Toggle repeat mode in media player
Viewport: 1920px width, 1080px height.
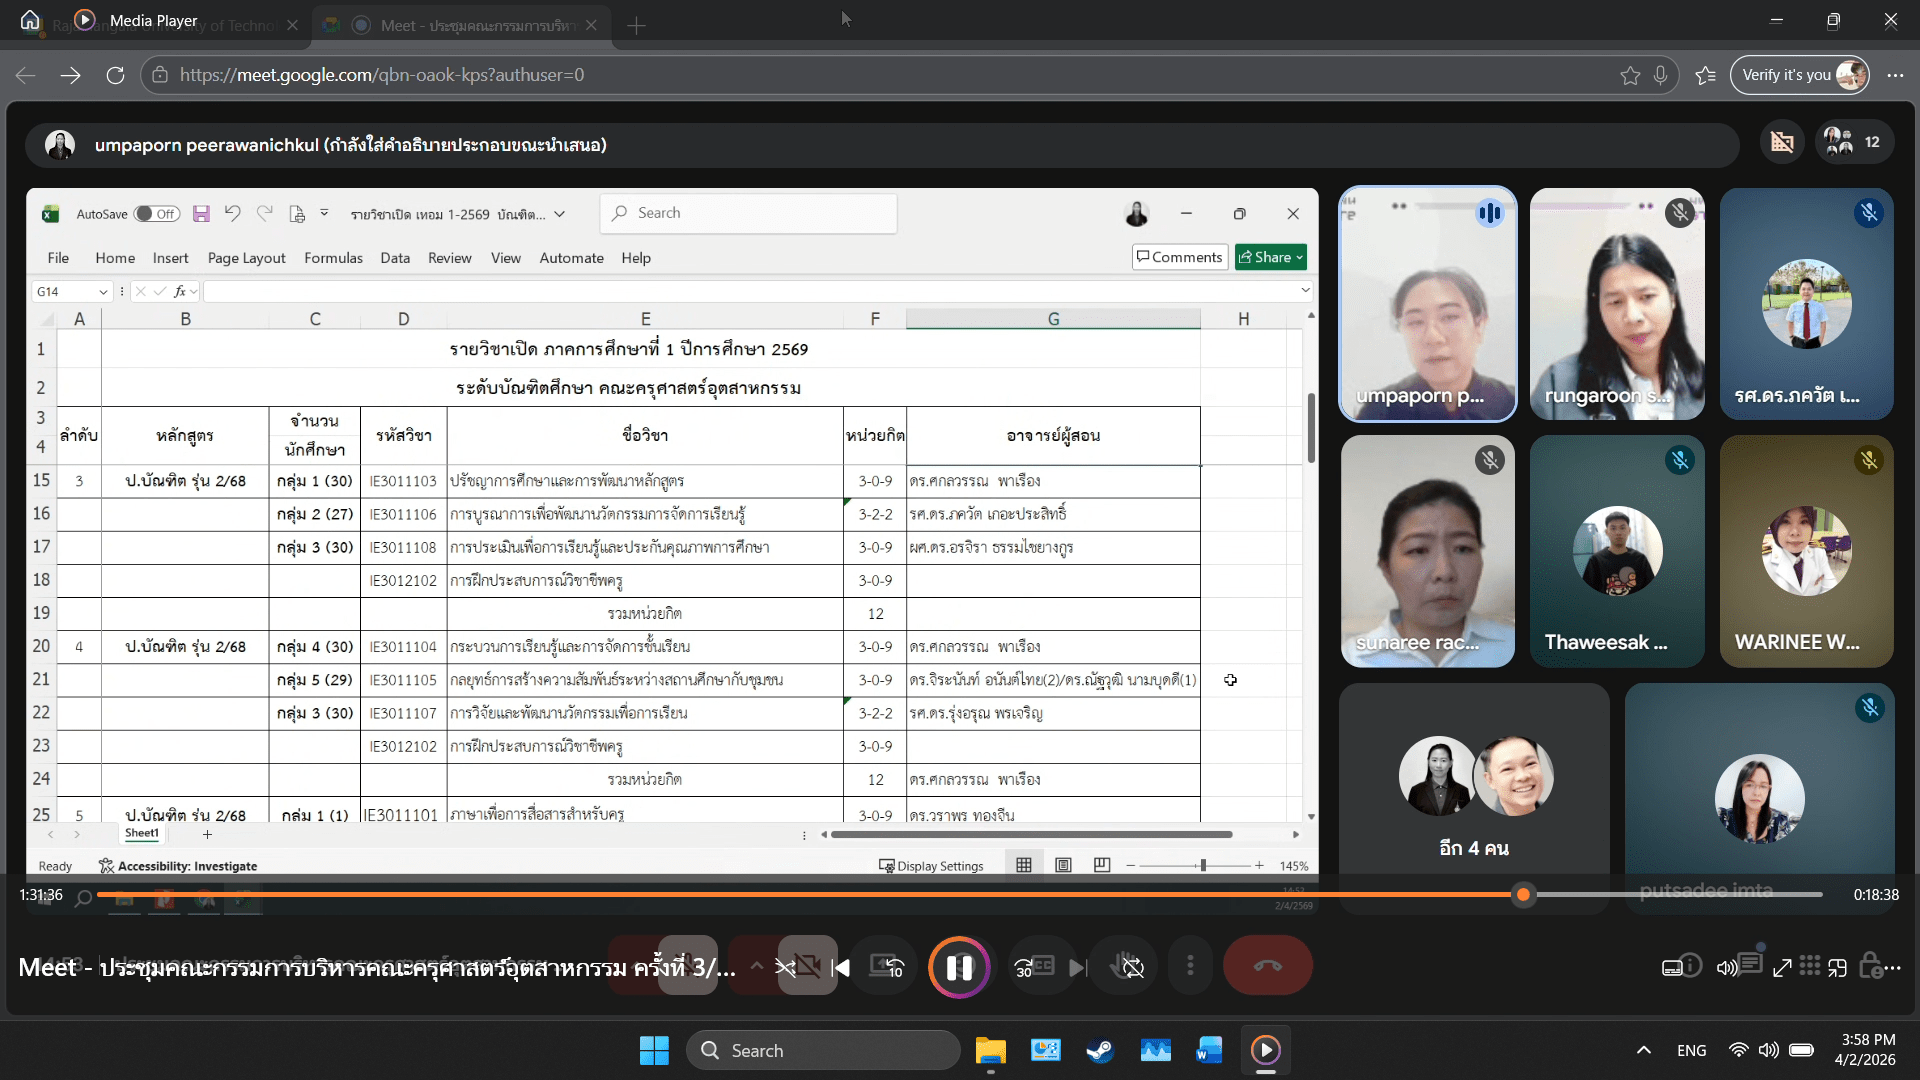pyautogui.click(x=1132, y=967)
